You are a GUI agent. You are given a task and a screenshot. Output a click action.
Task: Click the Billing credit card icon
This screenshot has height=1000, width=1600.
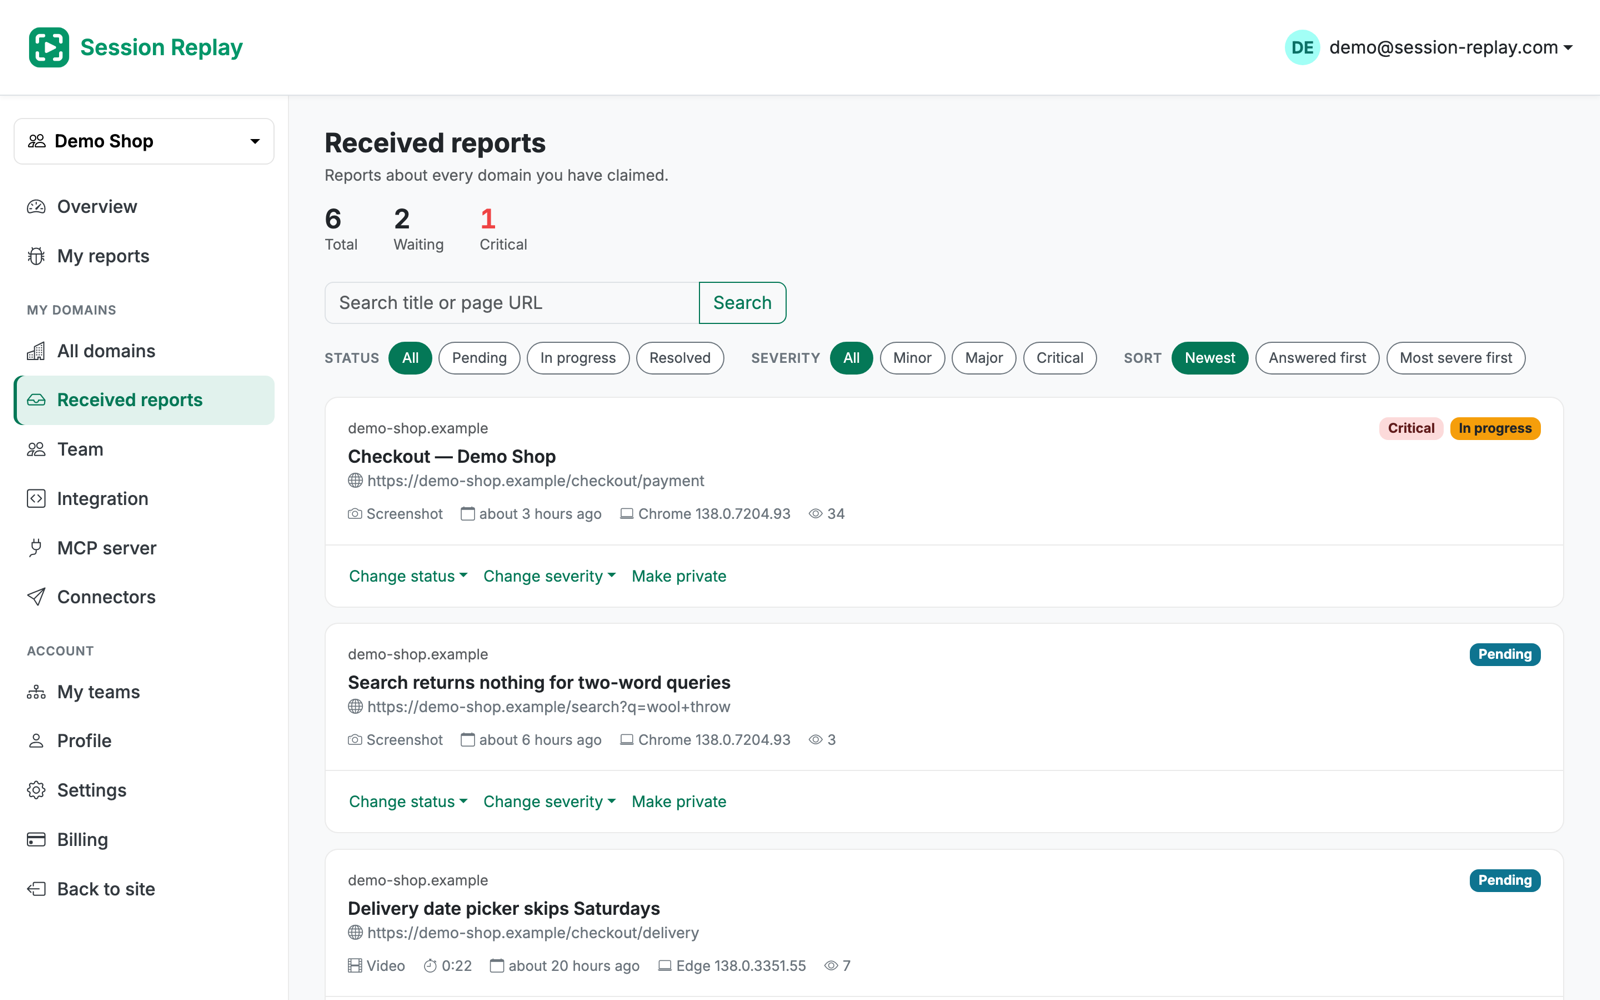36,839
